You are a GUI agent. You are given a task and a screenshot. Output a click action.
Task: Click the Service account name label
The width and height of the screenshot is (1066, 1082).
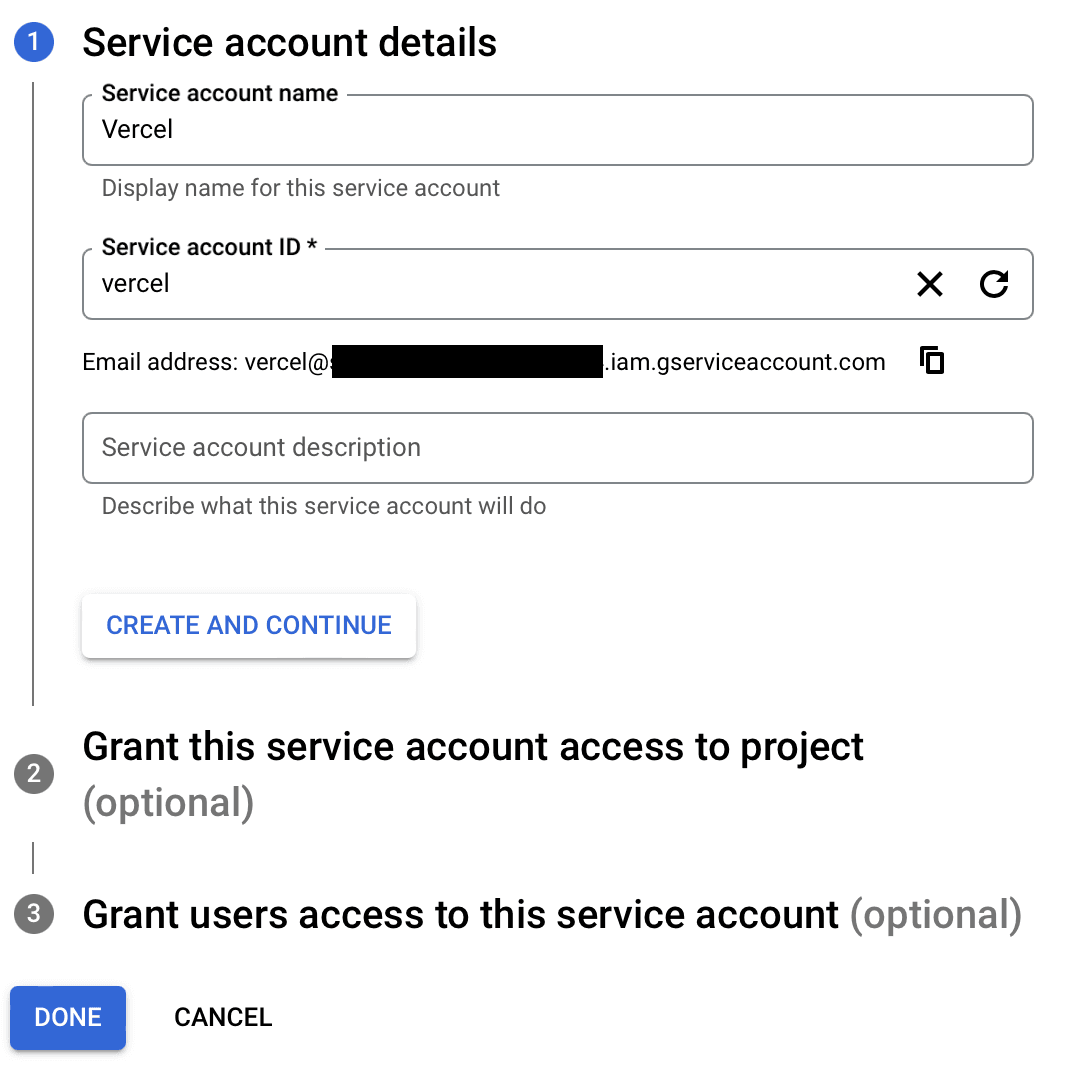point(220,94)
